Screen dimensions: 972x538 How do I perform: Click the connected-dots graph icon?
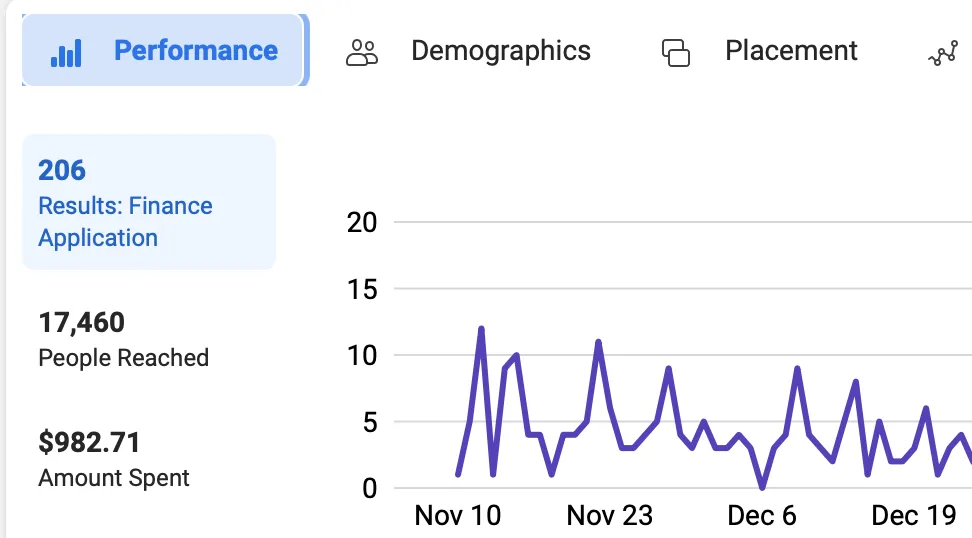tap(943, 53)
